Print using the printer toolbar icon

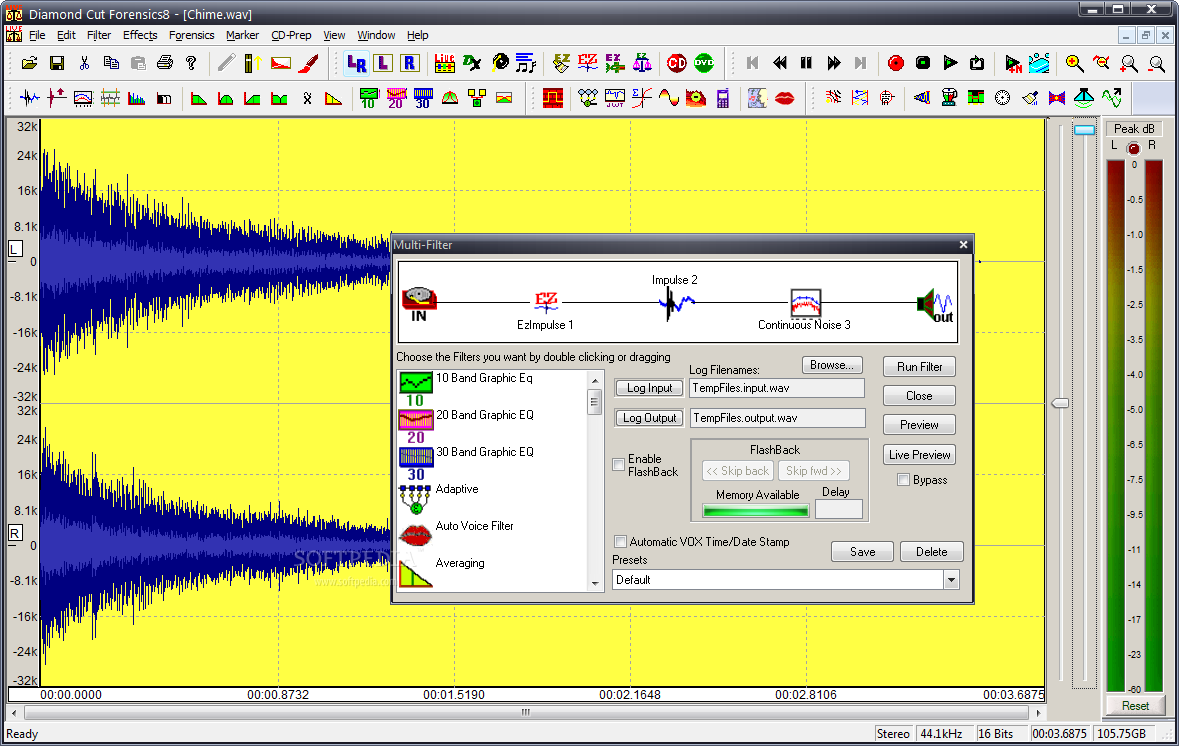point(165,63)
